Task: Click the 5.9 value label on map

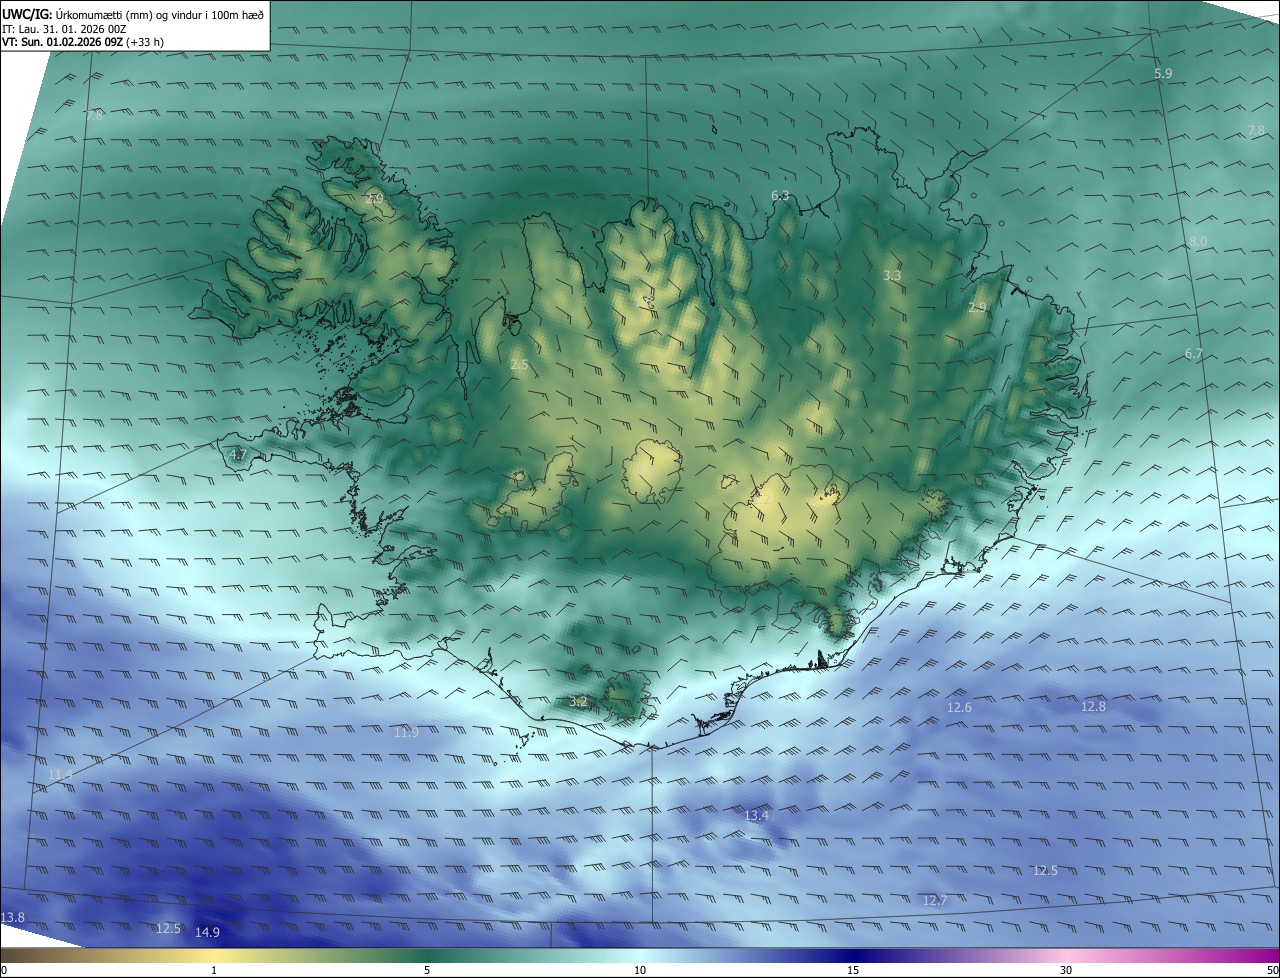Action: (x=1163, y=74)
